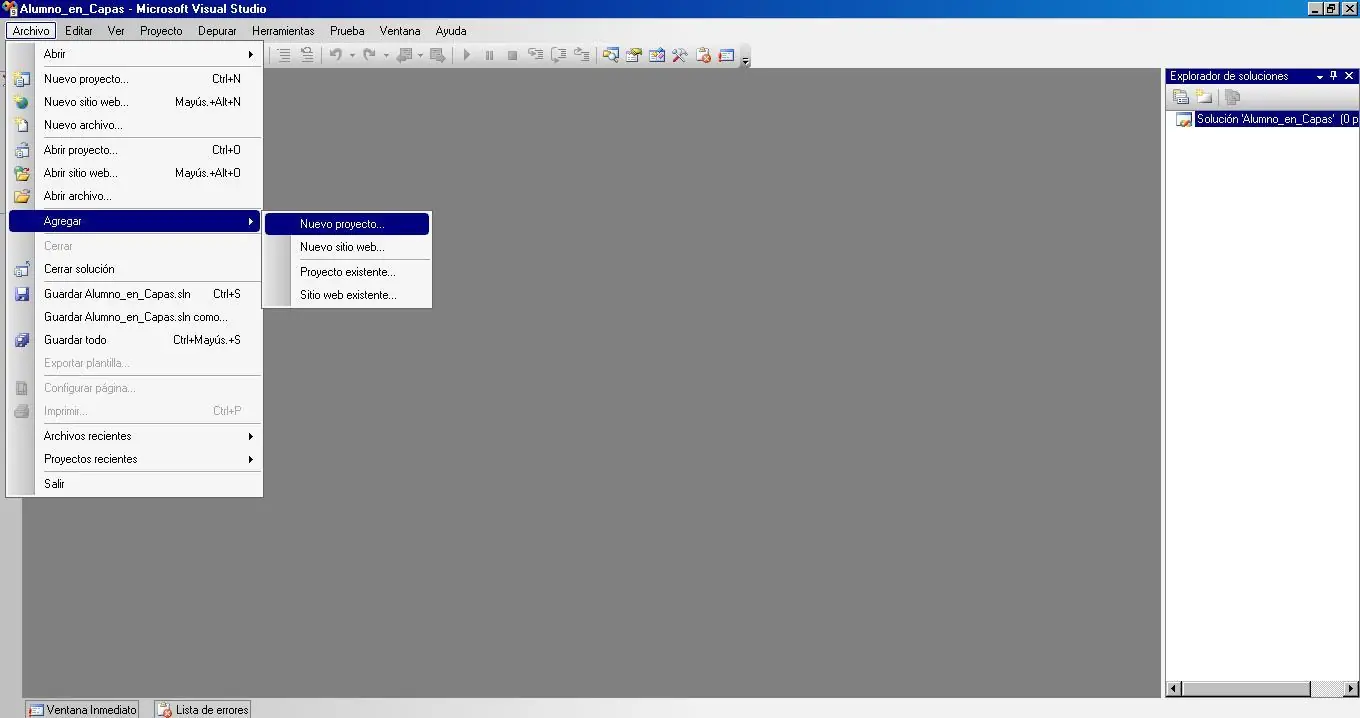
Task: Expand the Abrir submenu entry
Action: pos(135,54)
